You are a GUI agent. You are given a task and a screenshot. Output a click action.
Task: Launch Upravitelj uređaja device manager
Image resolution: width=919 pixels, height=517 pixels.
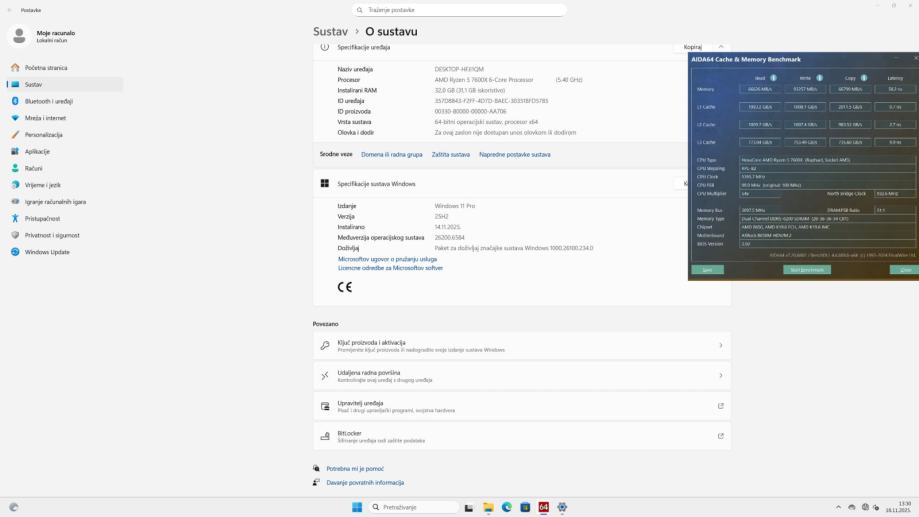click(522, 406)
